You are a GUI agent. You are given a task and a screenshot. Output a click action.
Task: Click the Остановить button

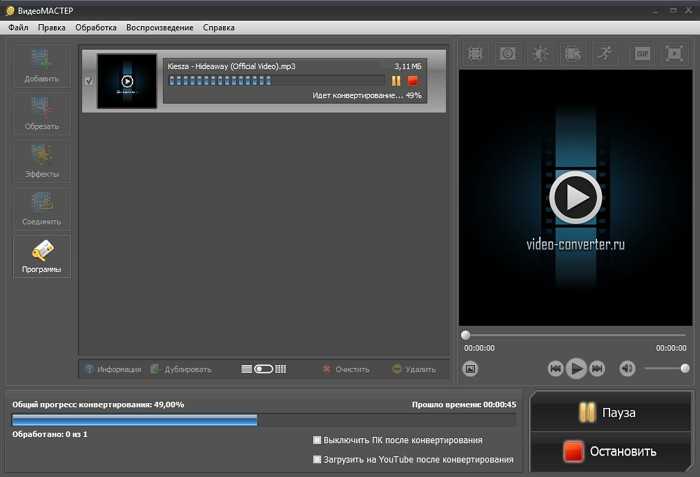(x=610, y=451)
